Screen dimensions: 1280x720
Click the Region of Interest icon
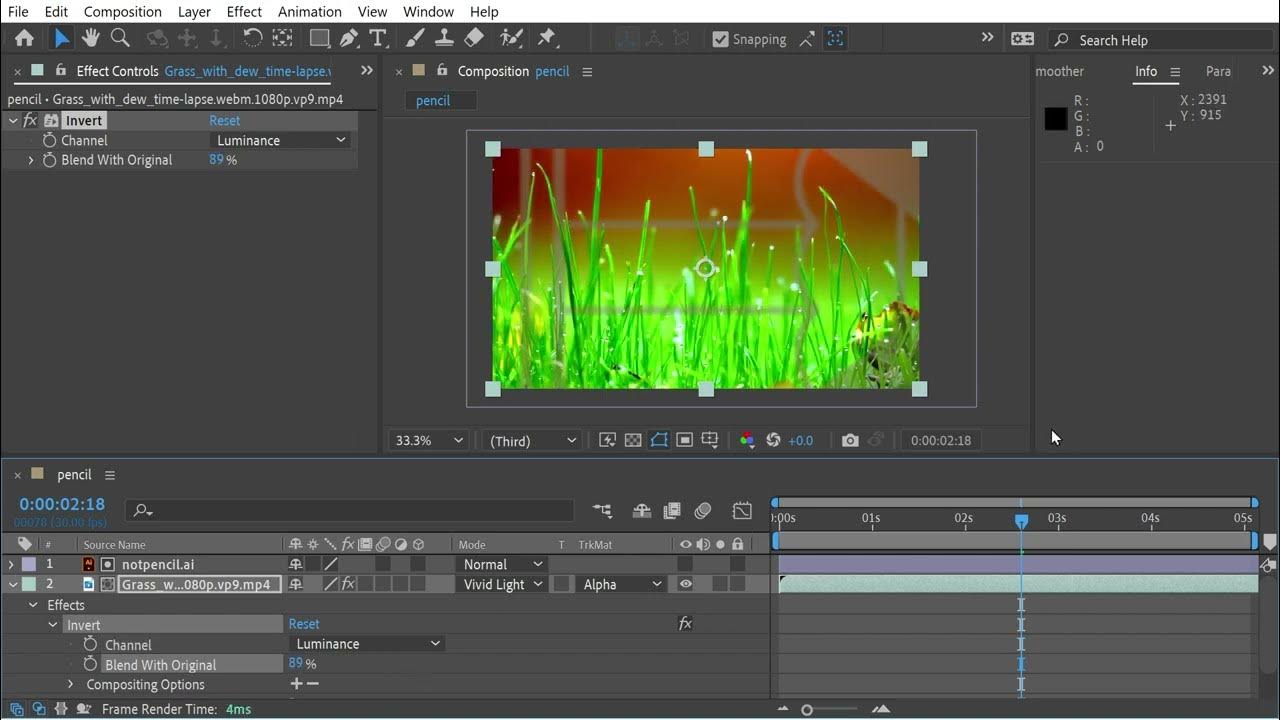pyautogui.click(x=685, y=440)
